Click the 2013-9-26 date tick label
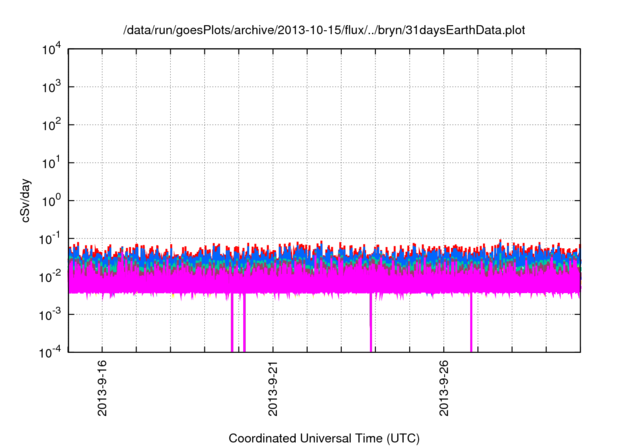Image resolution: width=640 pixels, height=448 pixels. (444, 388)
